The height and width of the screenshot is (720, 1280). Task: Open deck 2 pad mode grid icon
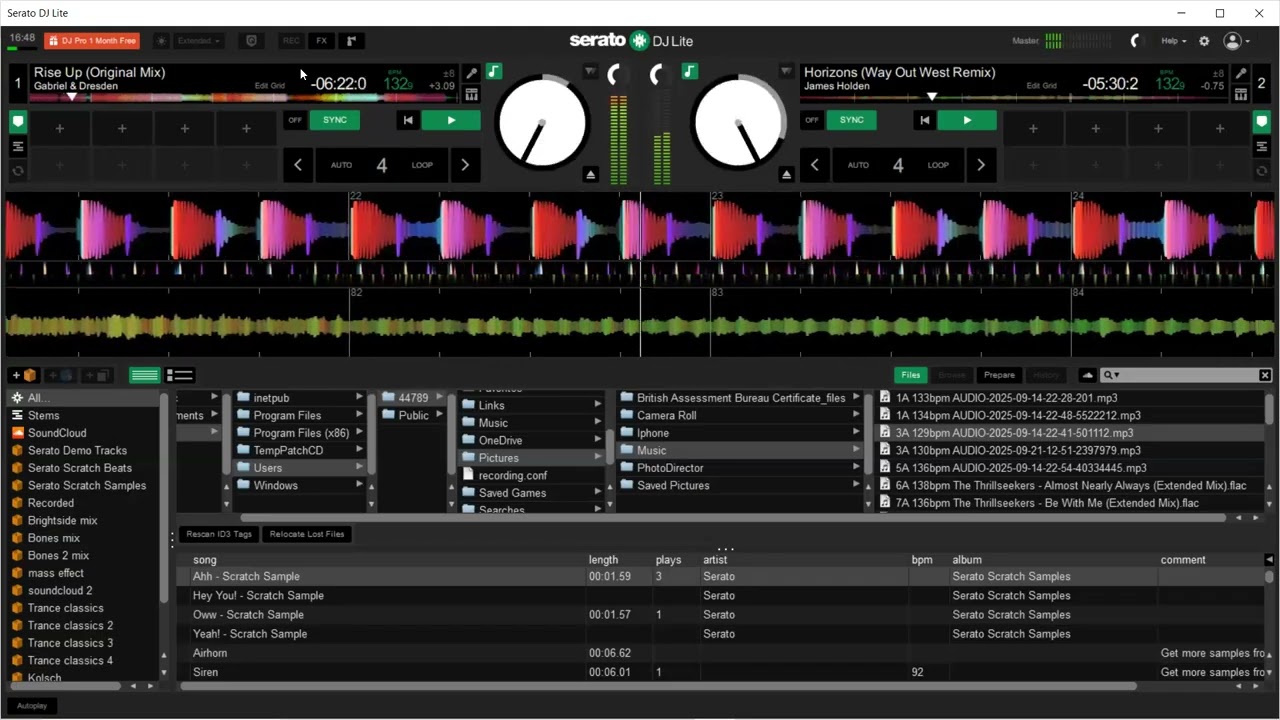(1240, 94)
